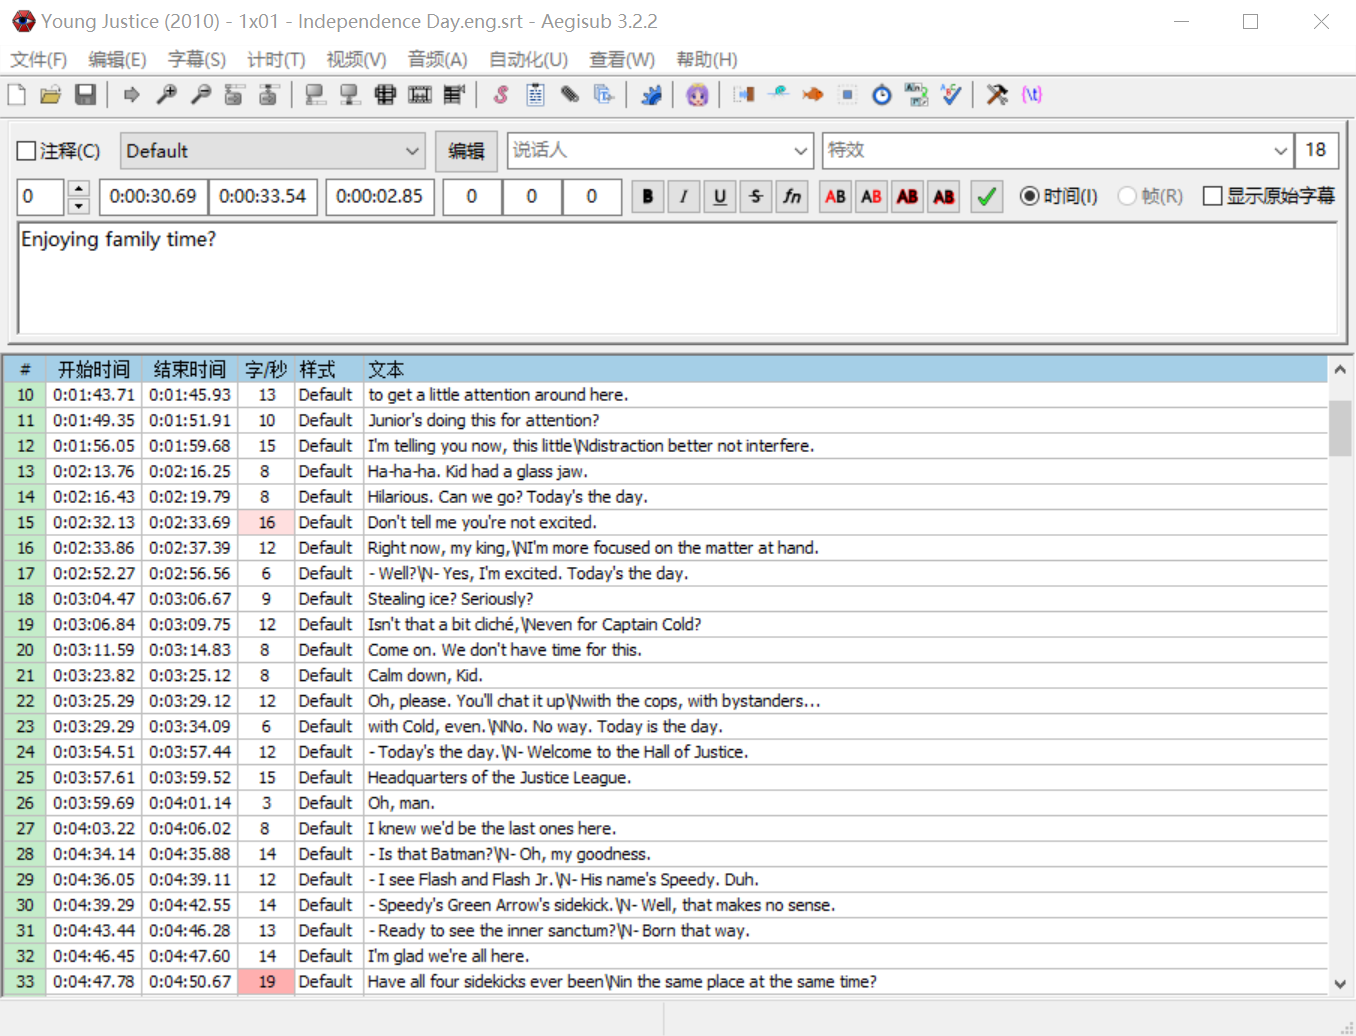Screen dimensions: 1356x1036
Task: Open Kanji Timer icon
Action: click(x=916, y=95)
